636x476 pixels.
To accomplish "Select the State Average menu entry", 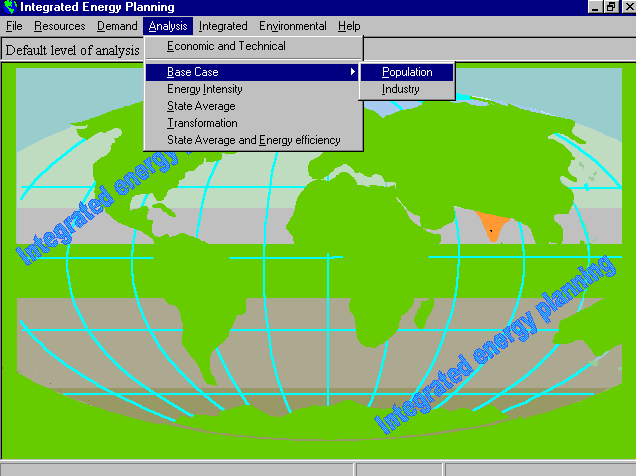I will pyautogui.click(x=201, y=106).
